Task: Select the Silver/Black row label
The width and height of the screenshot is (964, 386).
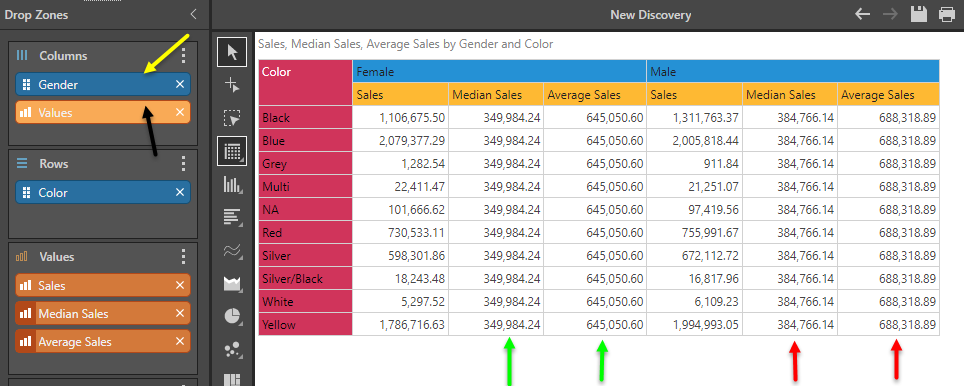Action: (x=306, y=278)
